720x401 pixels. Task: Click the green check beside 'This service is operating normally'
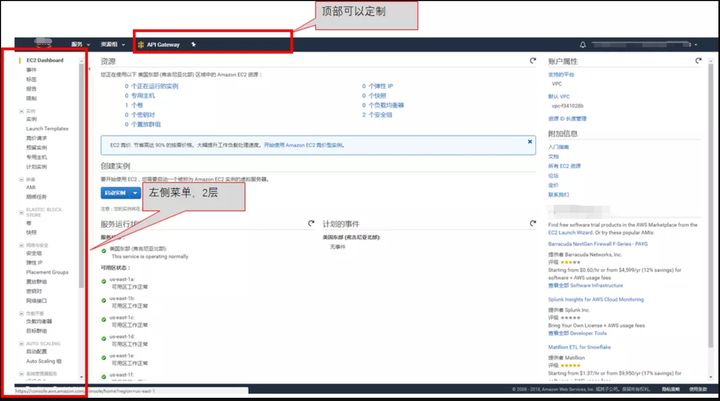104,251
